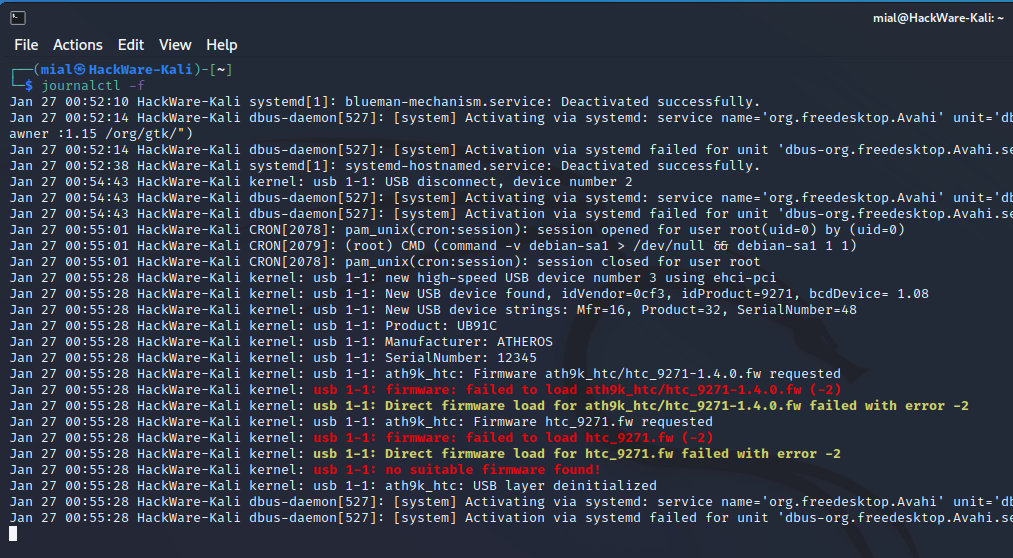Open the View menu

(x=175, y=45)
